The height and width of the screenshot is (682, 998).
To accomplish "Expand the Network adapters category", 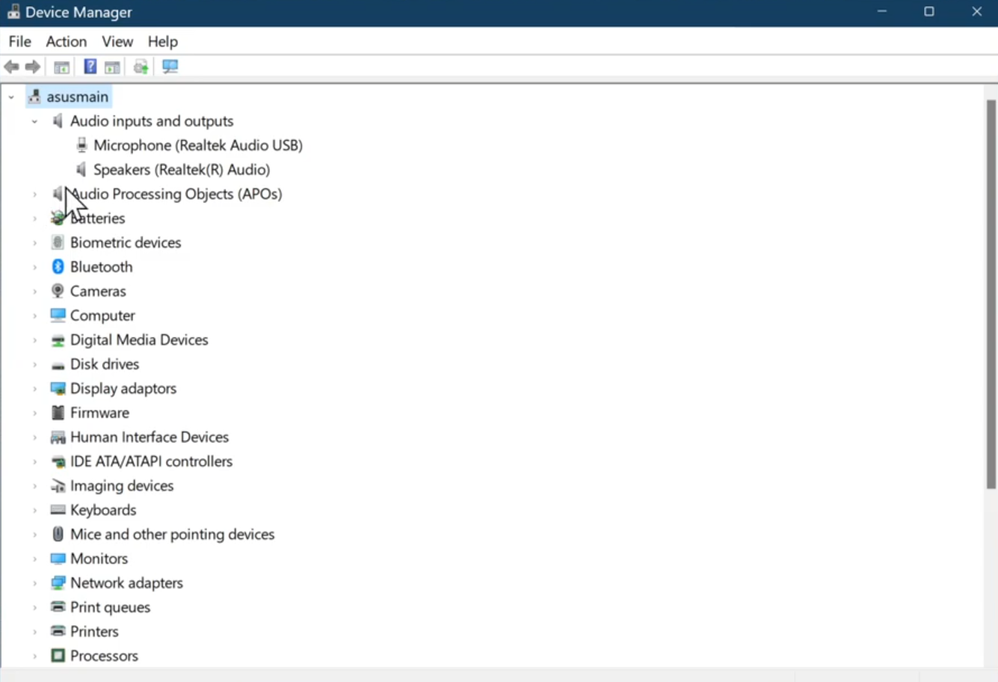I will (35, 583).
